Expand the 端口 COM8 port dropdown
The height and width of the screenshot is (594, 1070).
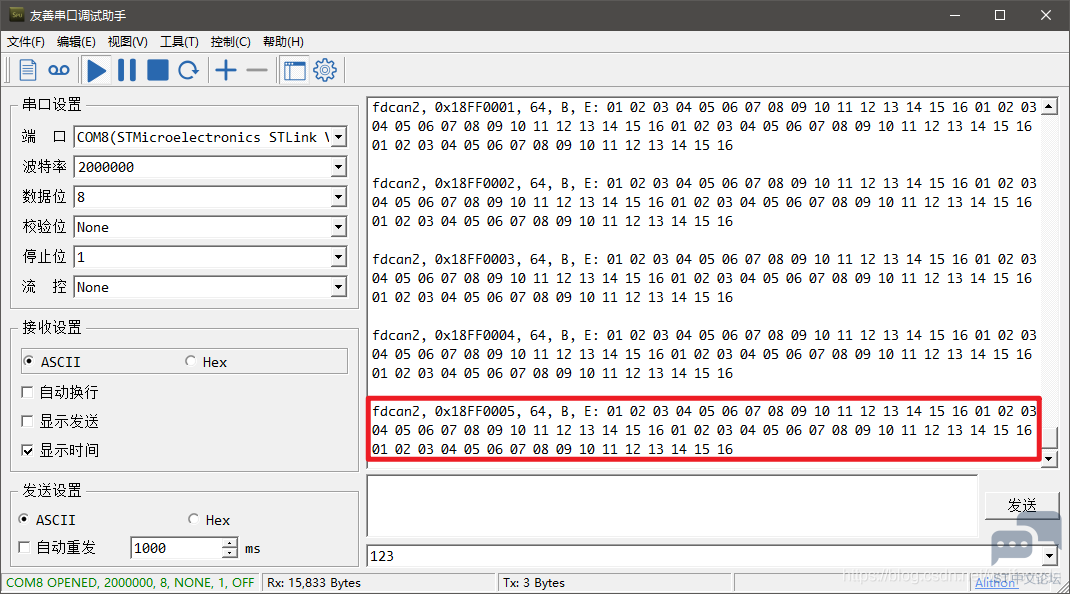pos(338,137)
